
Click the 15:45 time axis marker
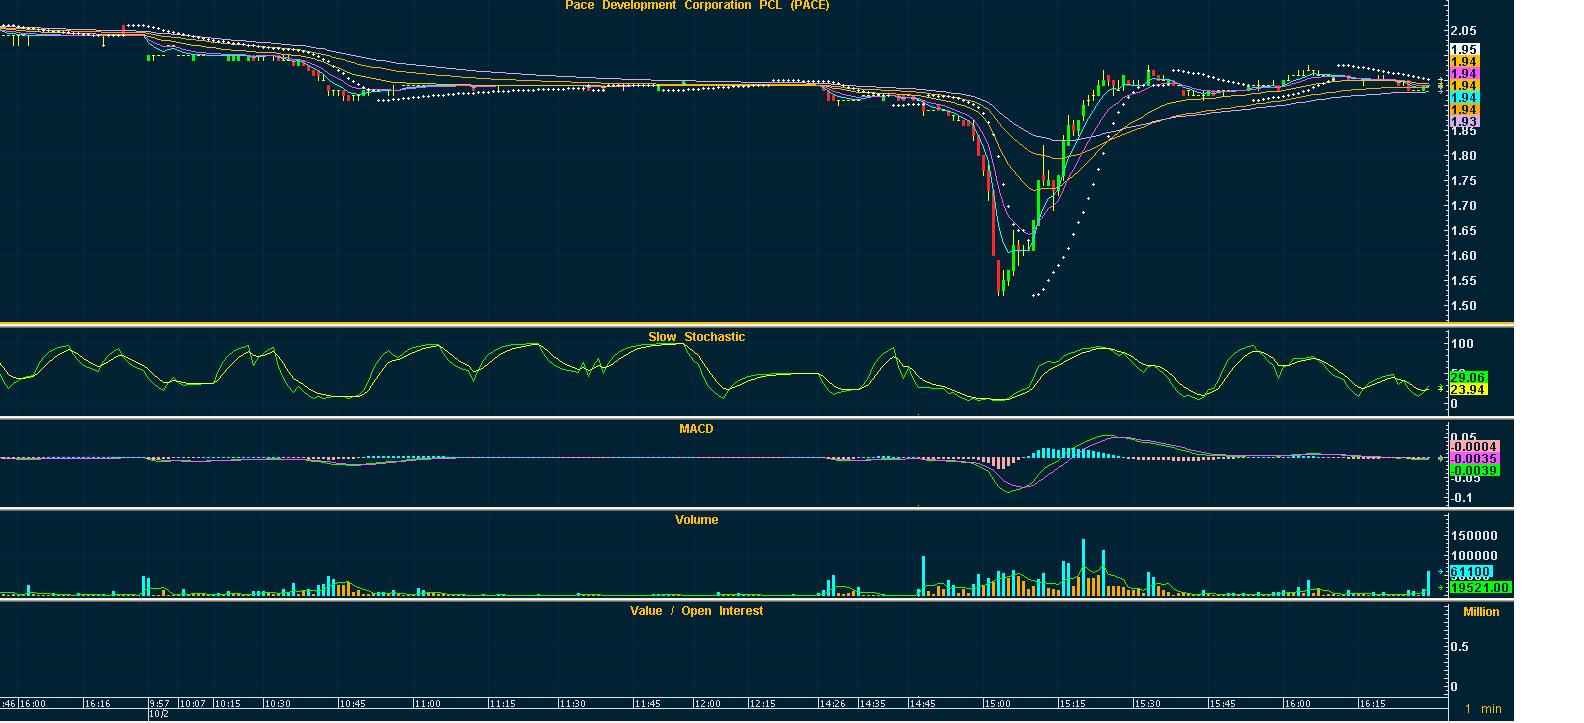pos(1222,704)
